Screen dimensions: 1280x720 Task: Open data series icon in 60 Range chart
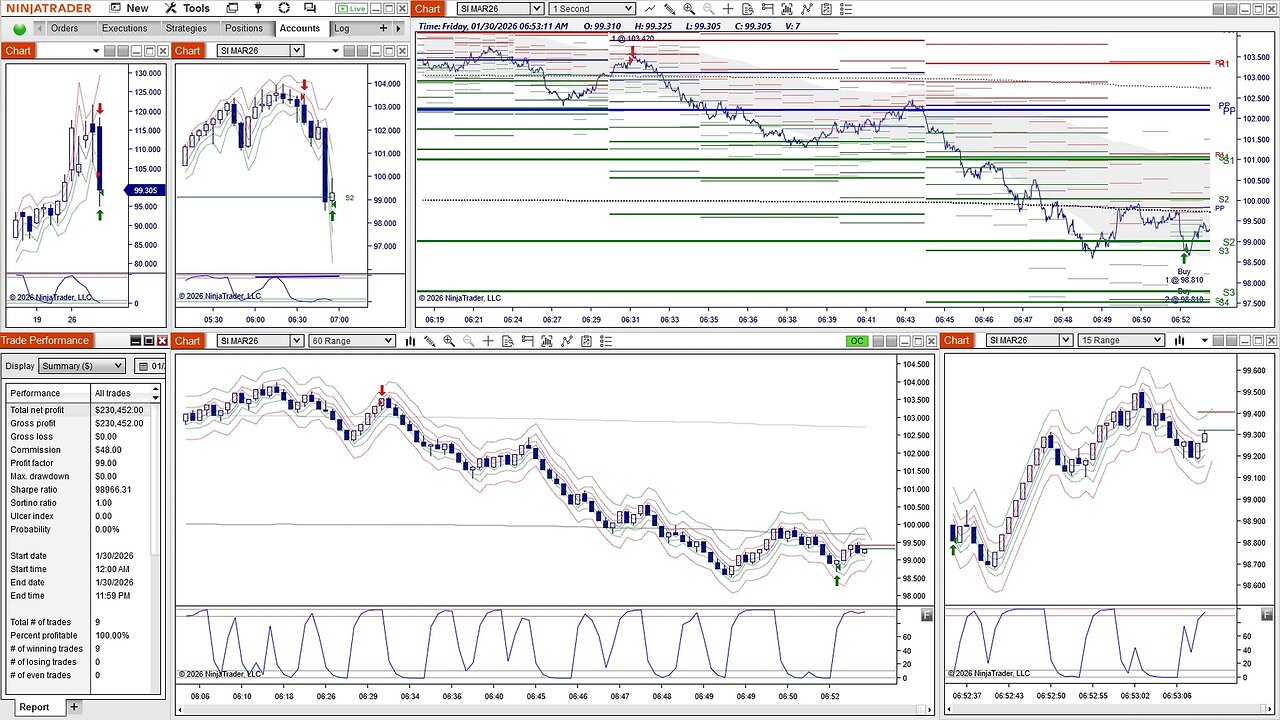547,341
